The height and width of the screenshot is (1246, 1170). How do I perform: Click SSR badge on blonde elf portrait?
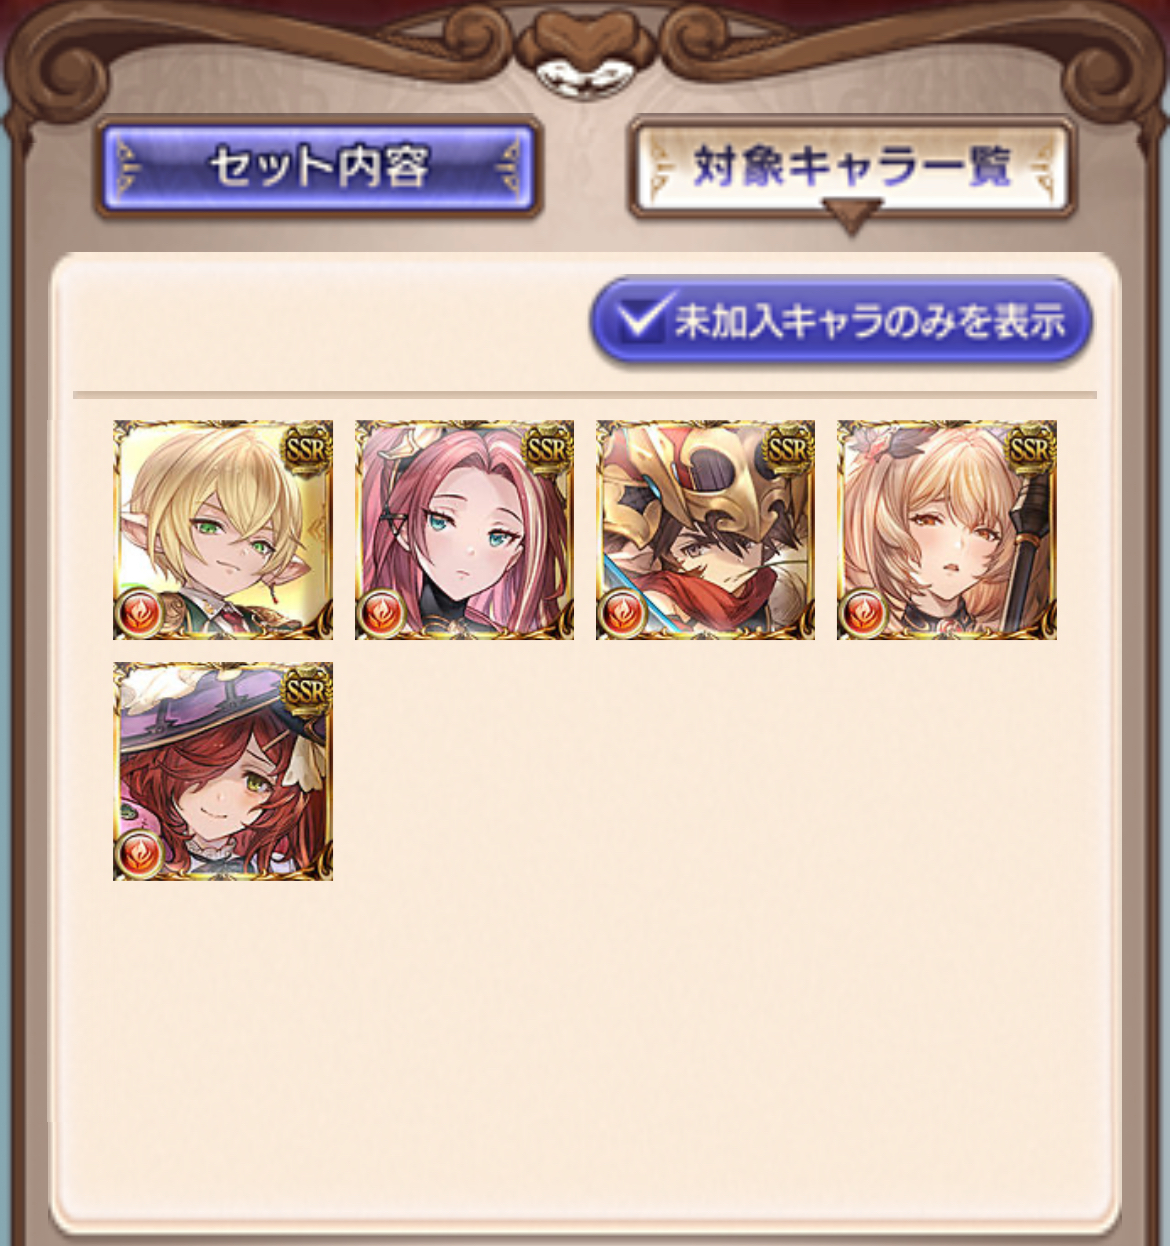click(x=305, y=449)
